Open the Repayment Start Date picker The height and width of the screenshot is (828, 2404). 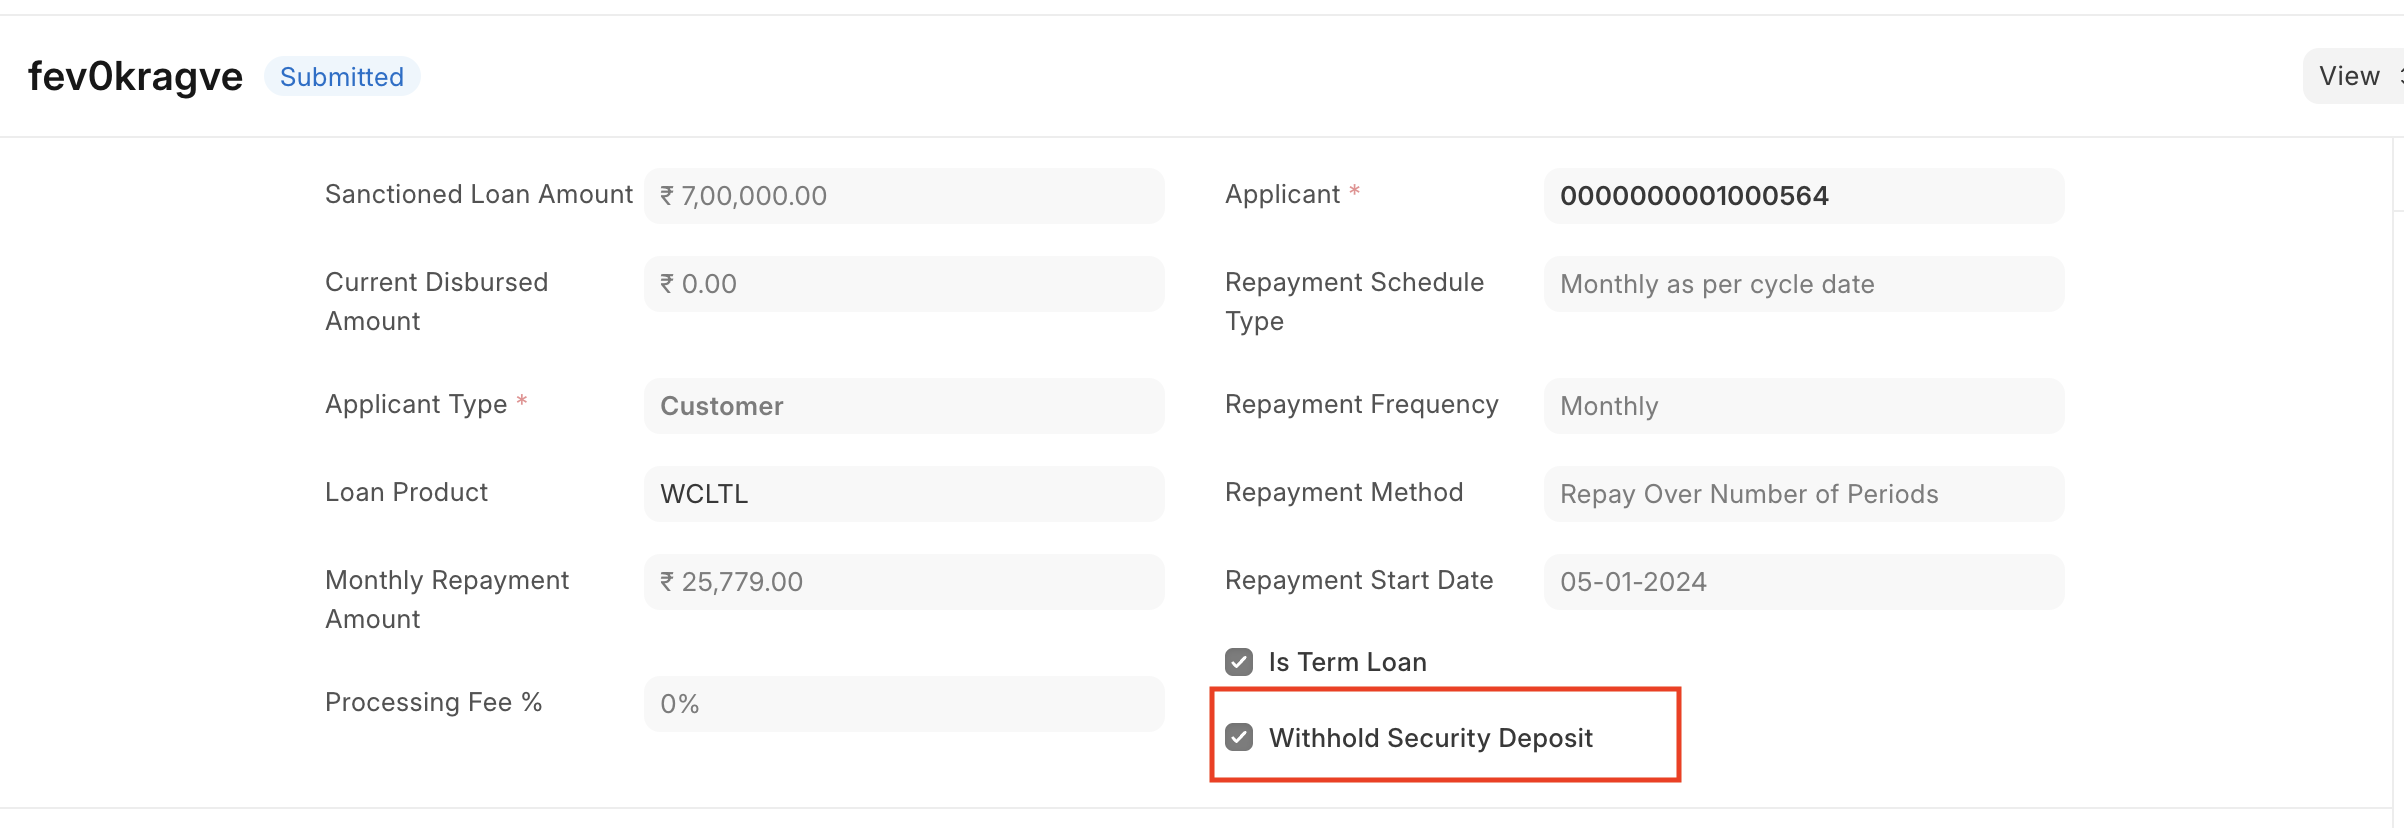(x=1802, y=581)
